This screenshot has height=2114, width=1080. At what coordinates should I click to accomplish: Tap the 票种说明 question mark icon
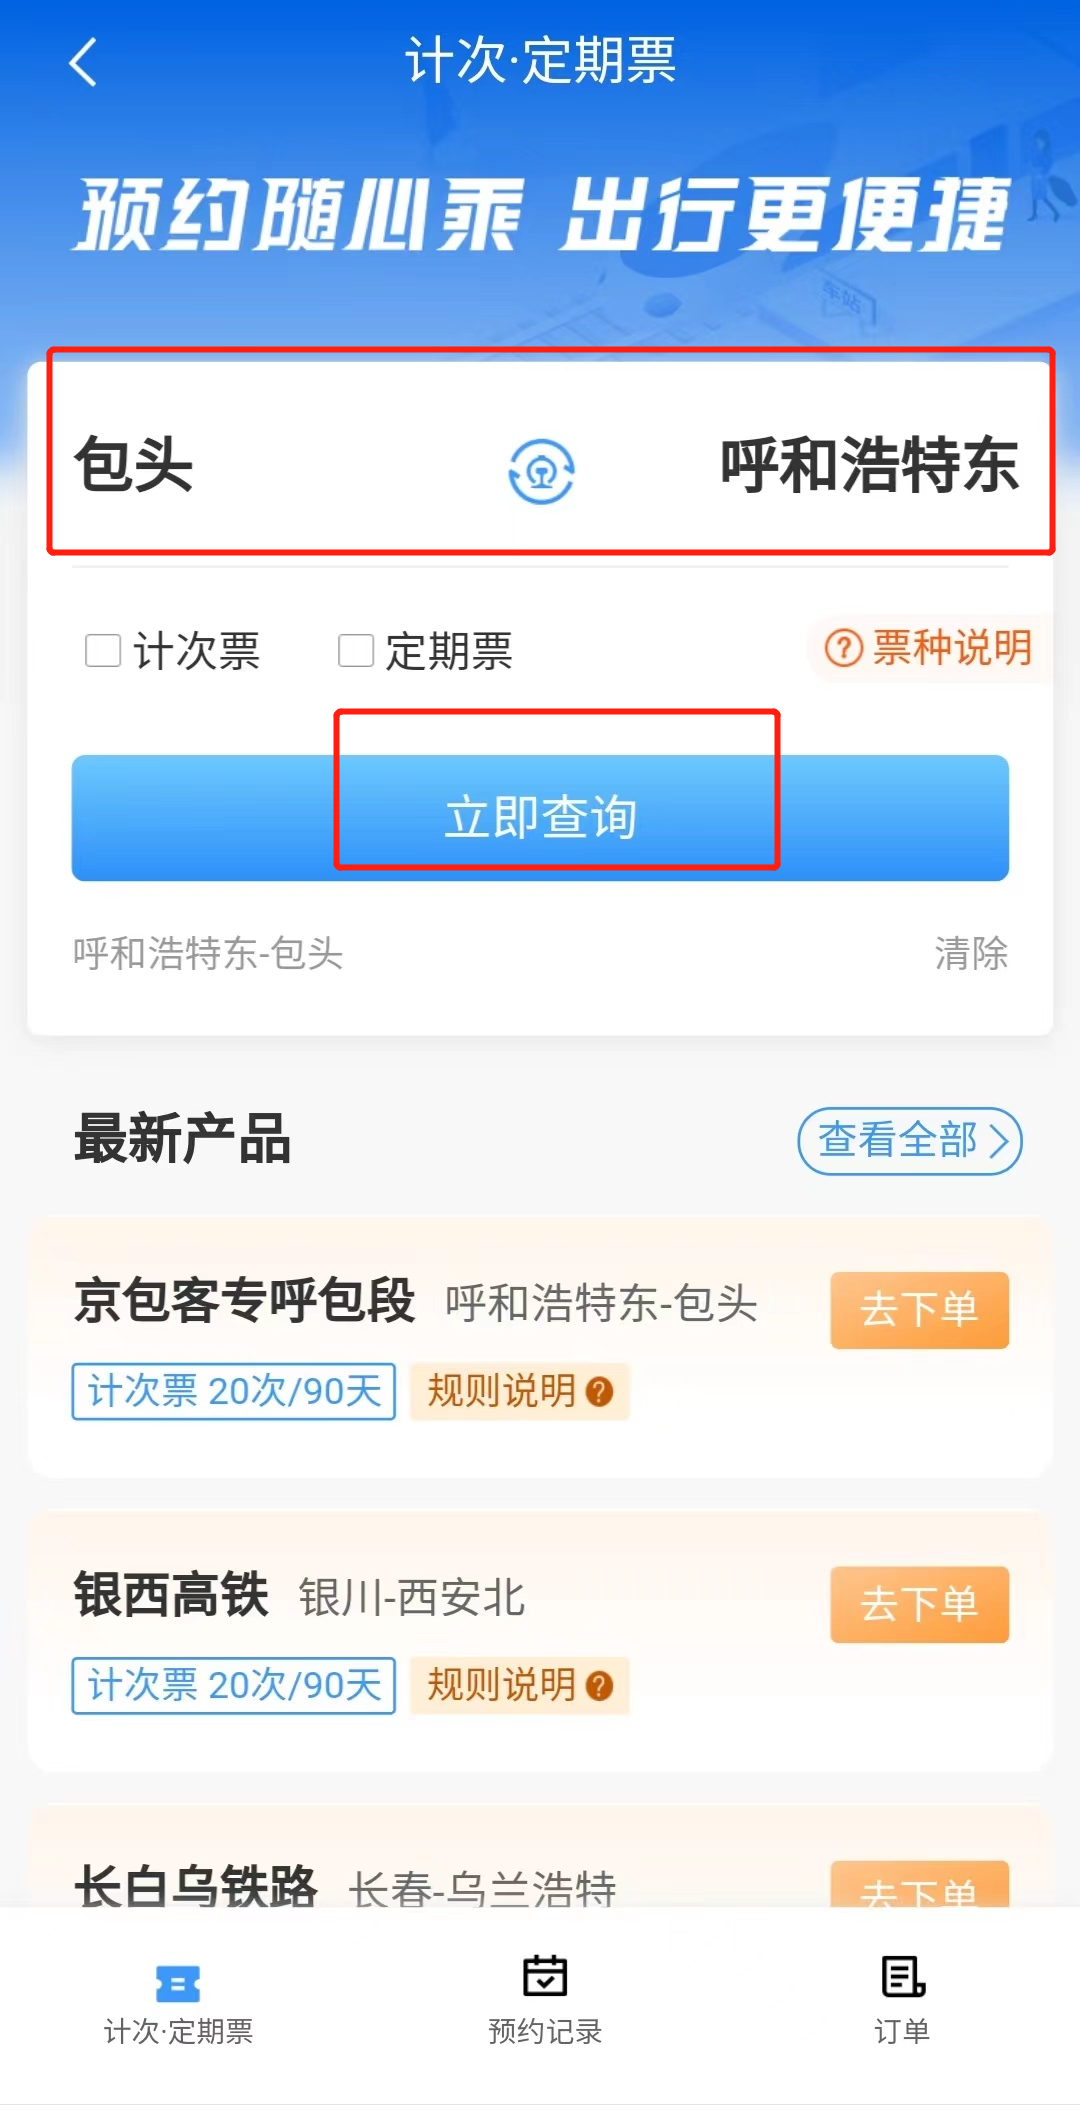coord(843,648)
